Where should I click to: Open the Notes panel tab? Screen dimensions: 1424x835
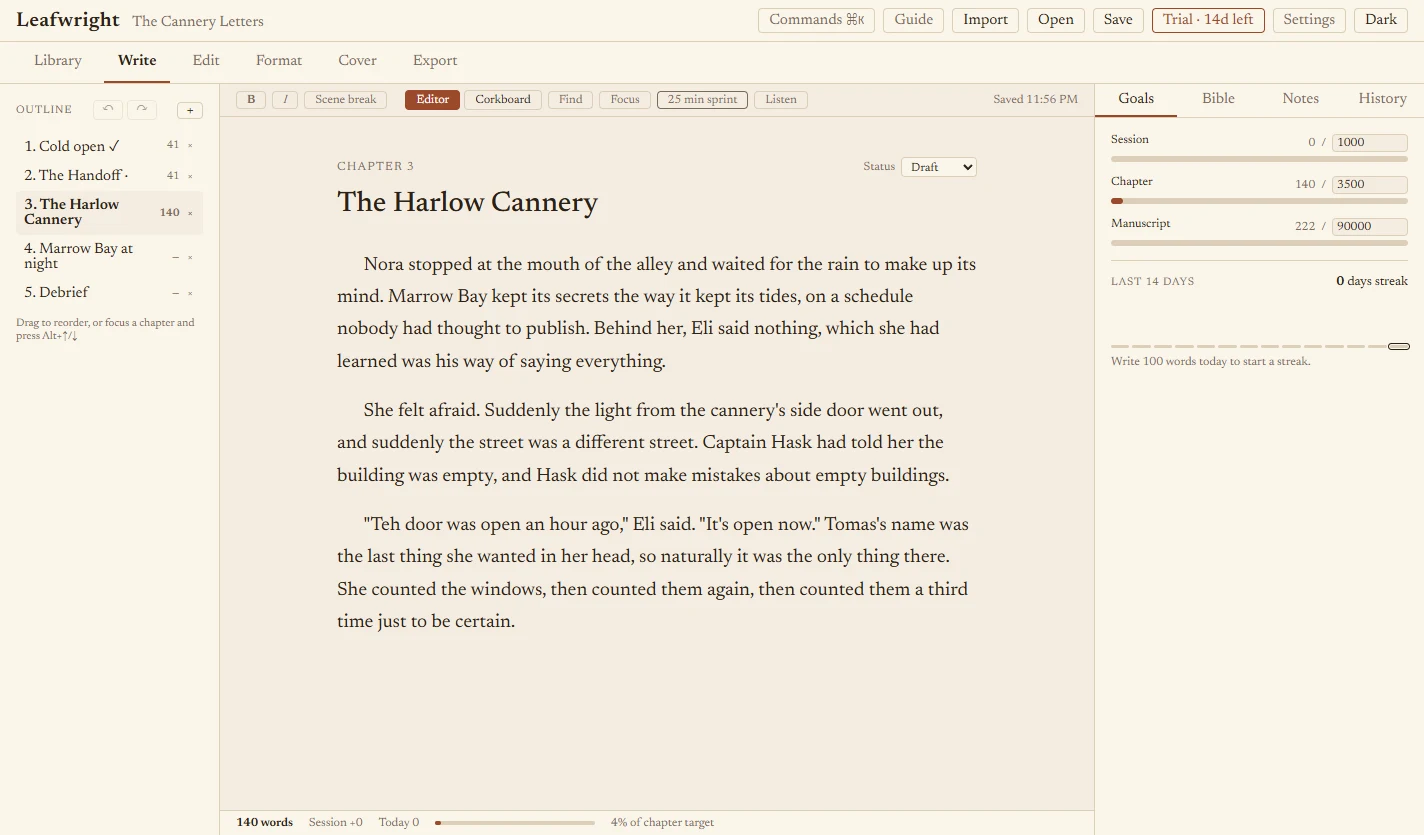(x=1300, y=99)
